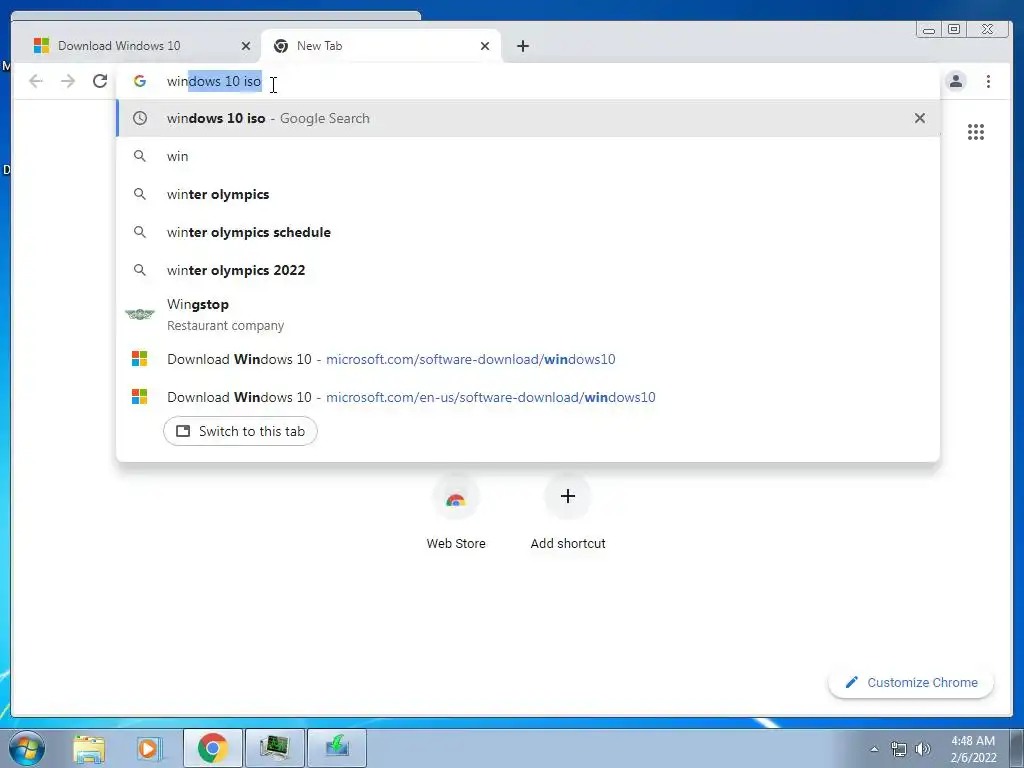Open Windows Explorer from the taskbar

tap(89, 748)
